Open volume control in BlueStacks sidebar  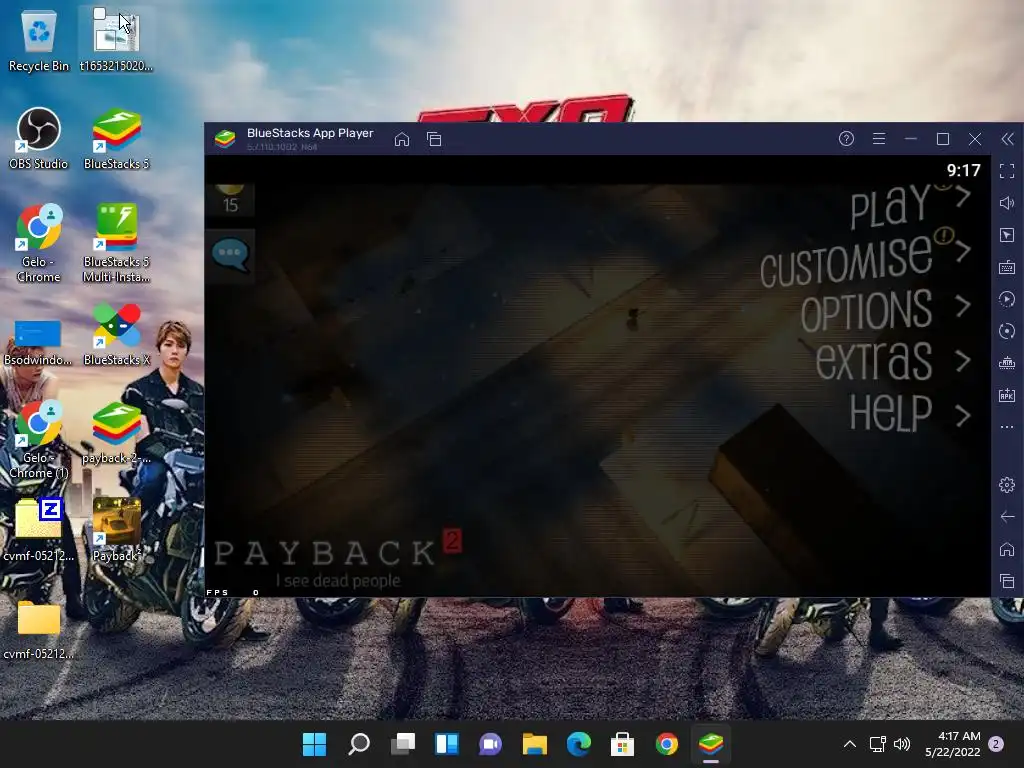tap(1007, 203)
